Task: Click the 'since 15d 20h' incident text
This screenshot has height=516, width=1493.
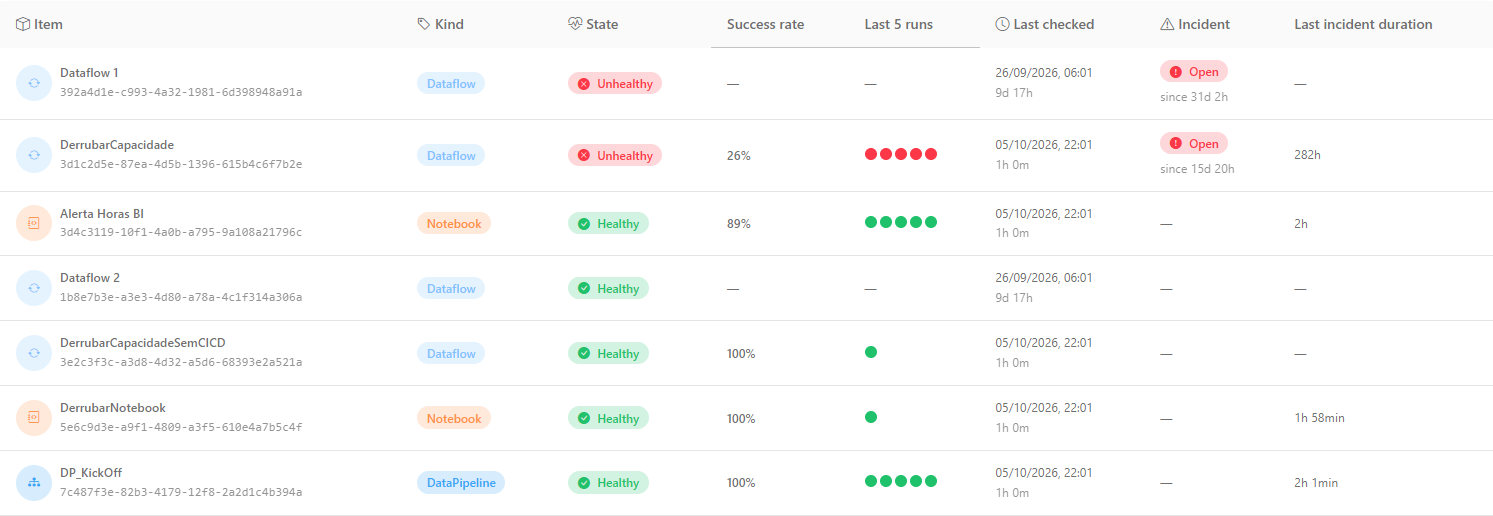Action: tap(1197, 169)
